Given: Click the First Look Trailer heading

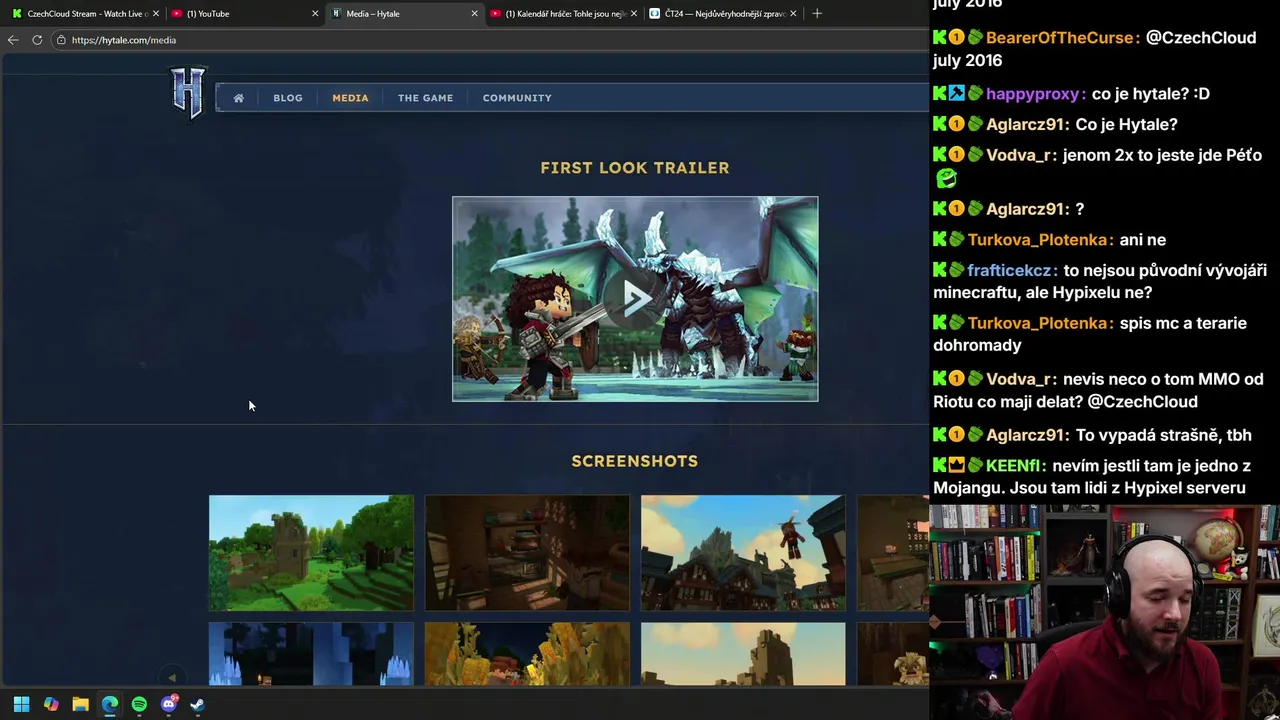Looking at the screenshot, I should click(x=635, y=168).
